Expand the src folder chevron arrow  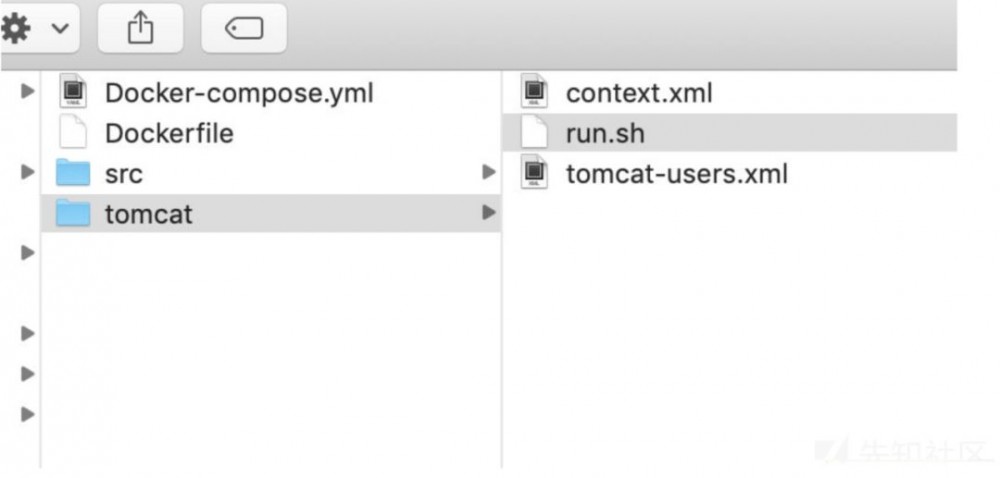tap(488, 172)
